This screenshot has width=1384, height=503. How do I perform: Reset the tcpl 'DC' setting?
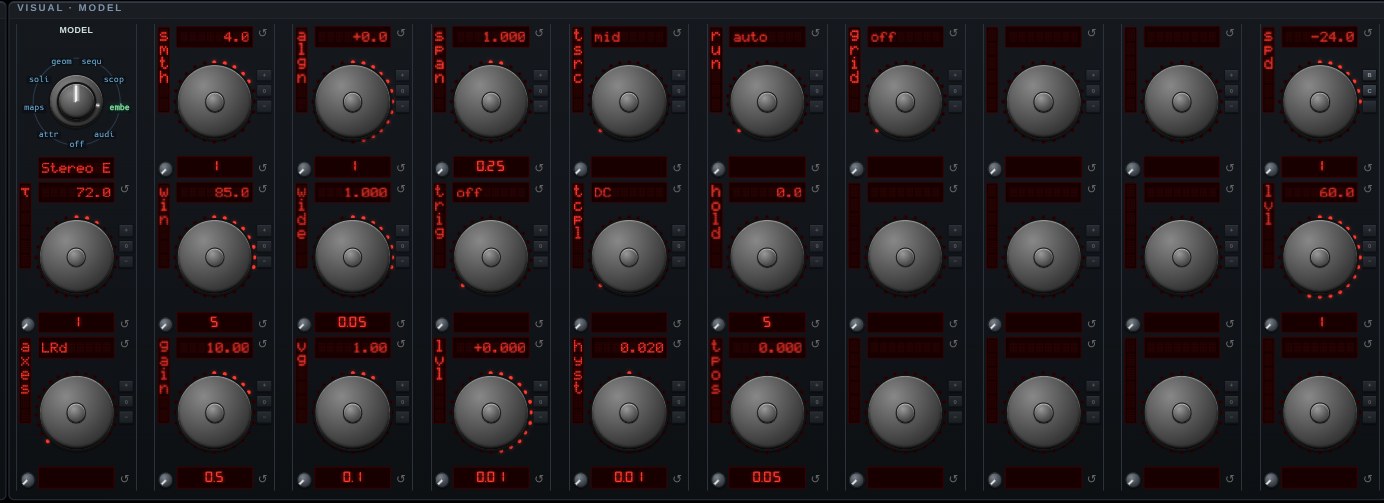click(676, 189)
